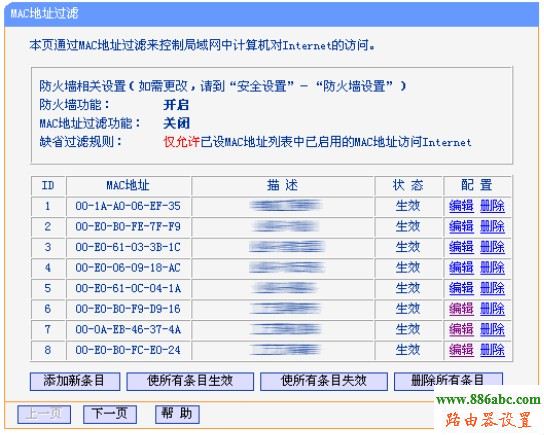The image size is (544, 435).
Task: Click the 描 述 column header
Action: (282, 185)
